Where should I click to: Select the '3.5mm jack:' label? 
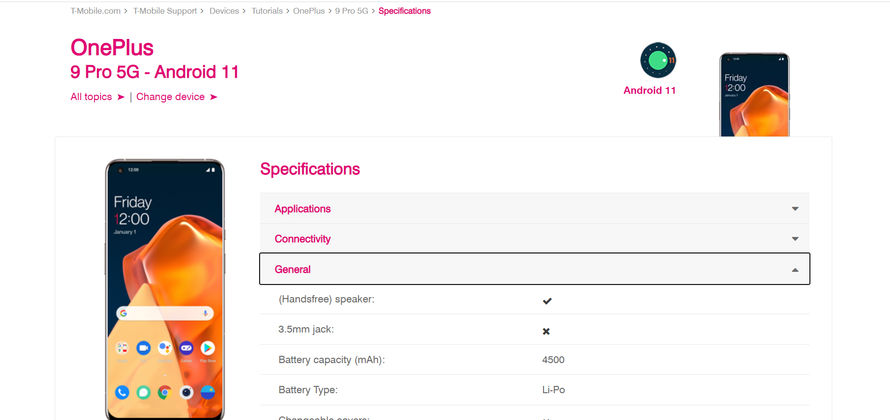(x=307, y=329)
